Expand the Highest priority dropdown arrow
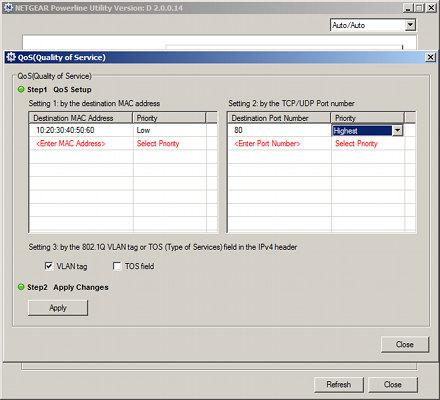Viewport: 440px width, 400px height. pos(397,130)
